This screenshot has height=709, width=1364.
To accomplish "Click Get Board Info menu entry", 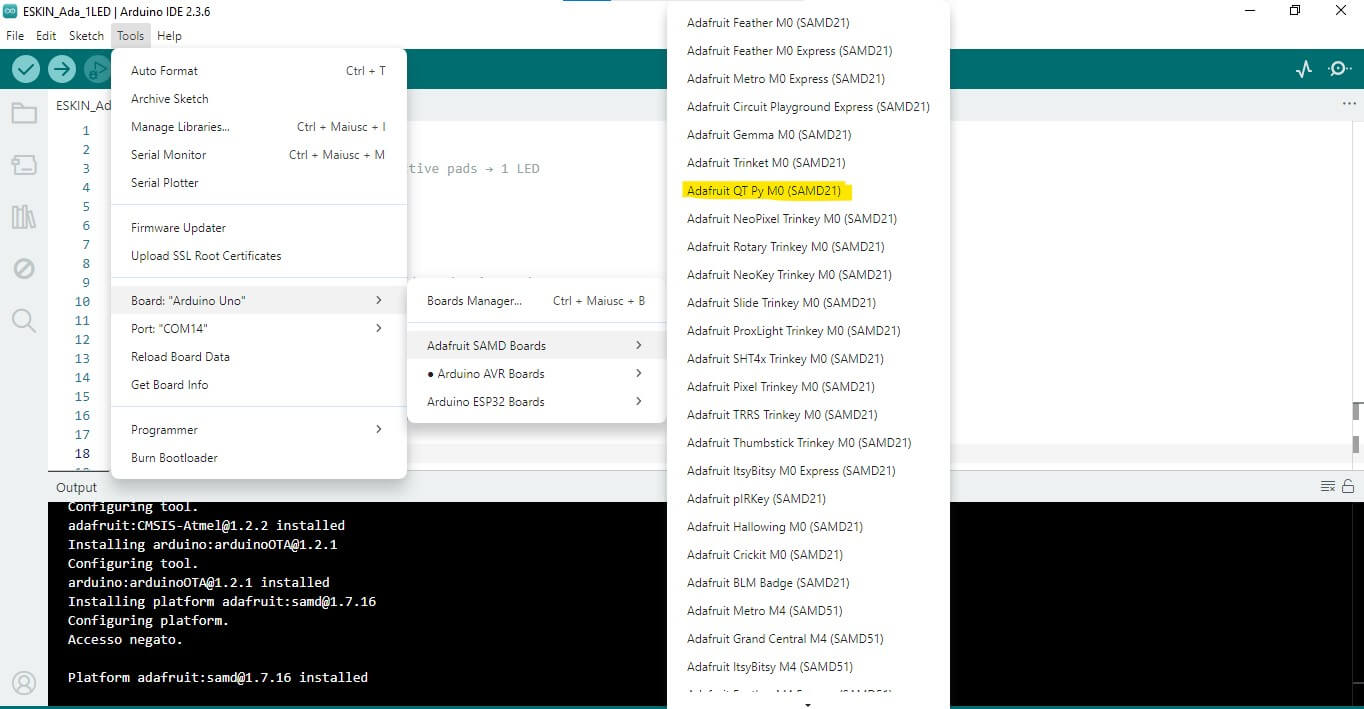I will click(x=170, y=385).
